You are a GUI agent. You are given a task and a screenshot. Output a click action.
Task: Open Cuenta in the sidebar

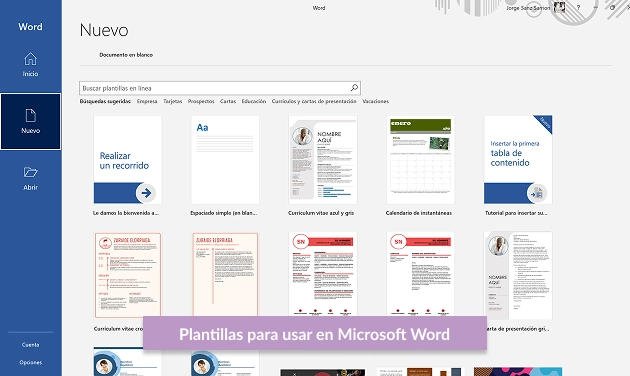[31, 345]
